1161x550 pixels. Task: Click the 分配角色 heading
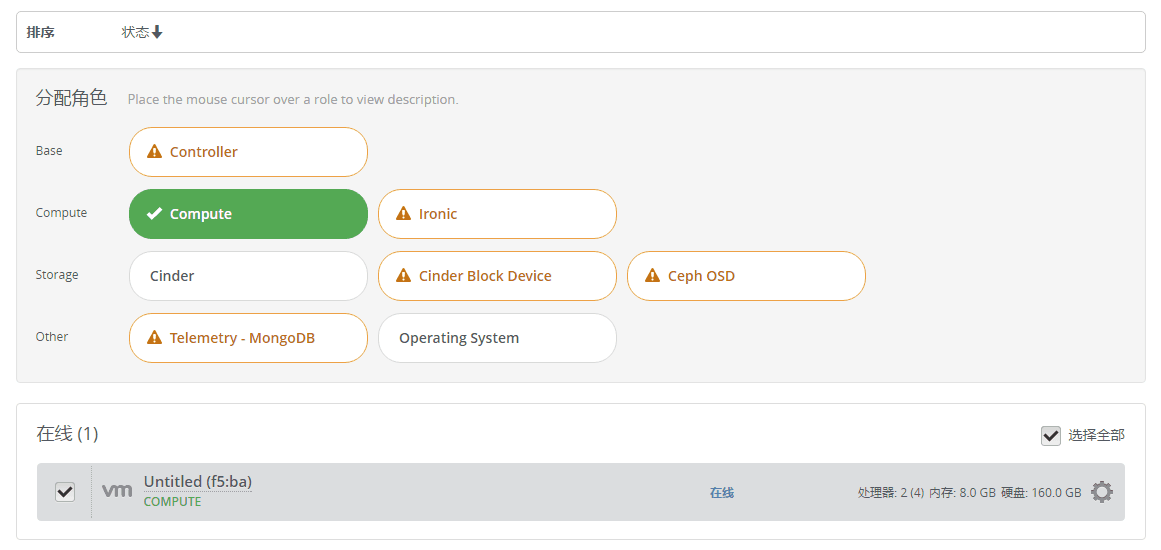72,98
